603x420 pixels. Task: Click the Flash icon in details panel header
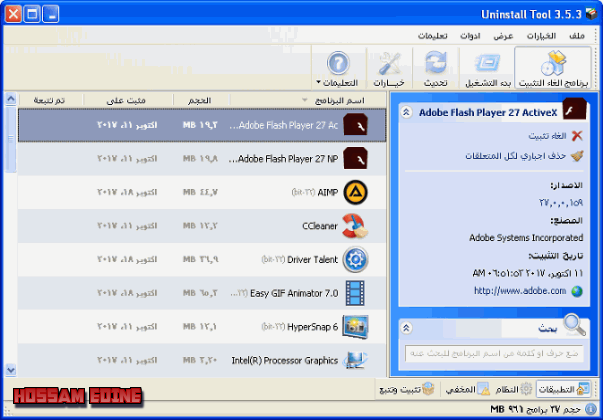(x=575, y=109)
